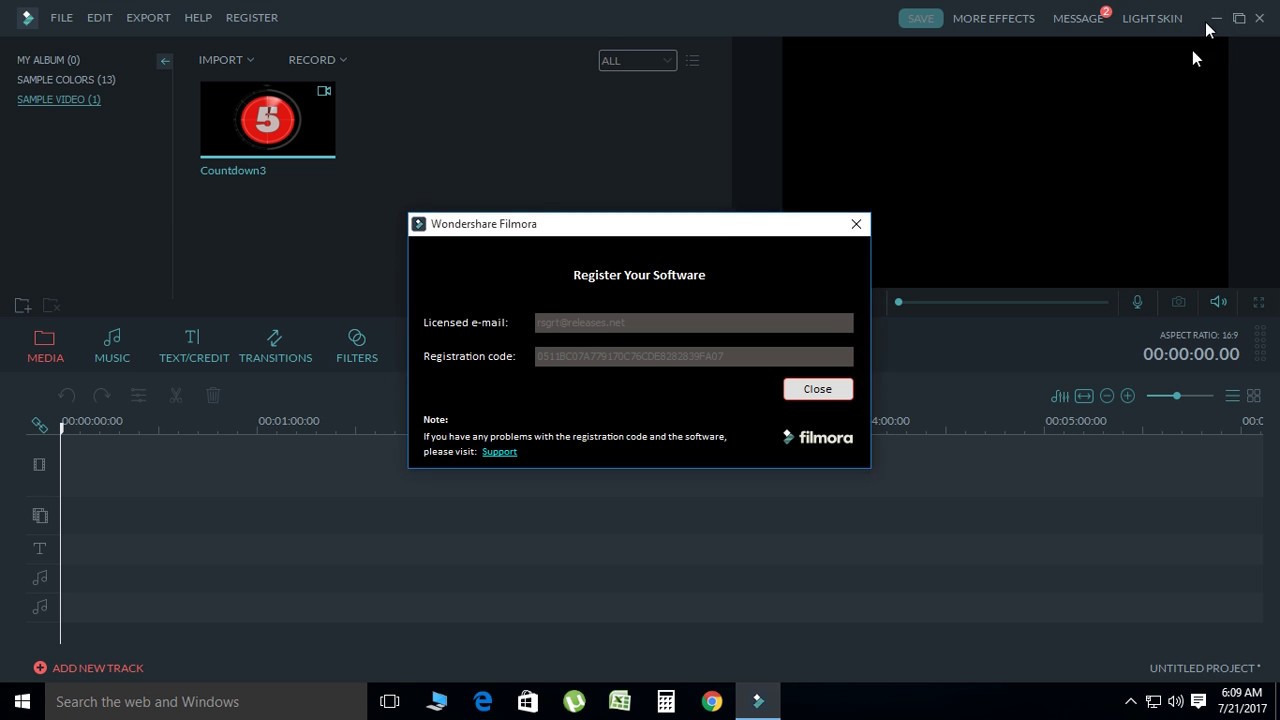1280x720 pixels.
Task: Open Windows Start menu
Action: tap(22, 702)
